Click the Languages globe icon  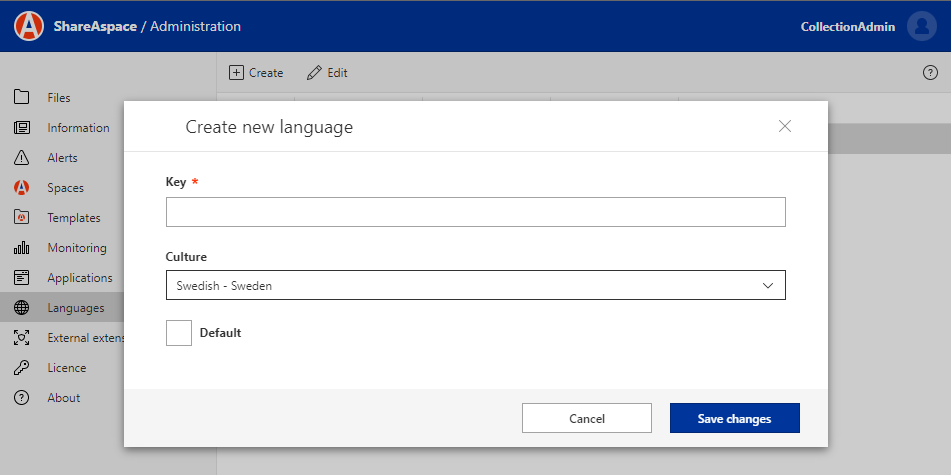[x=21, y=308]
